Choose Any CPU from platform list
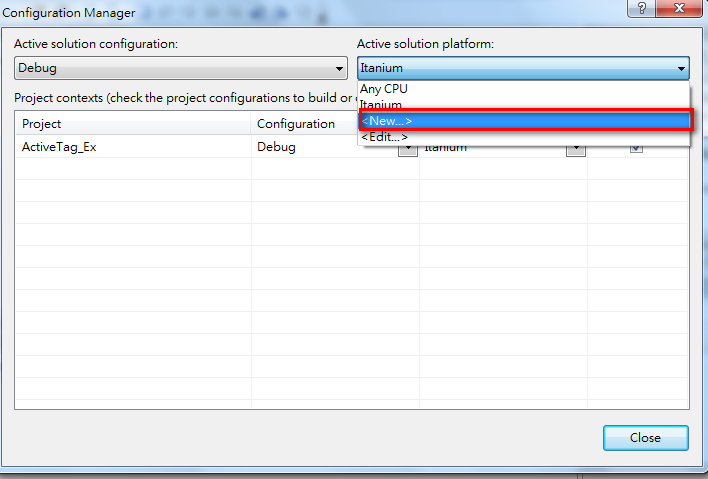This screenshot has height=479, width=708. pos(385,89)
